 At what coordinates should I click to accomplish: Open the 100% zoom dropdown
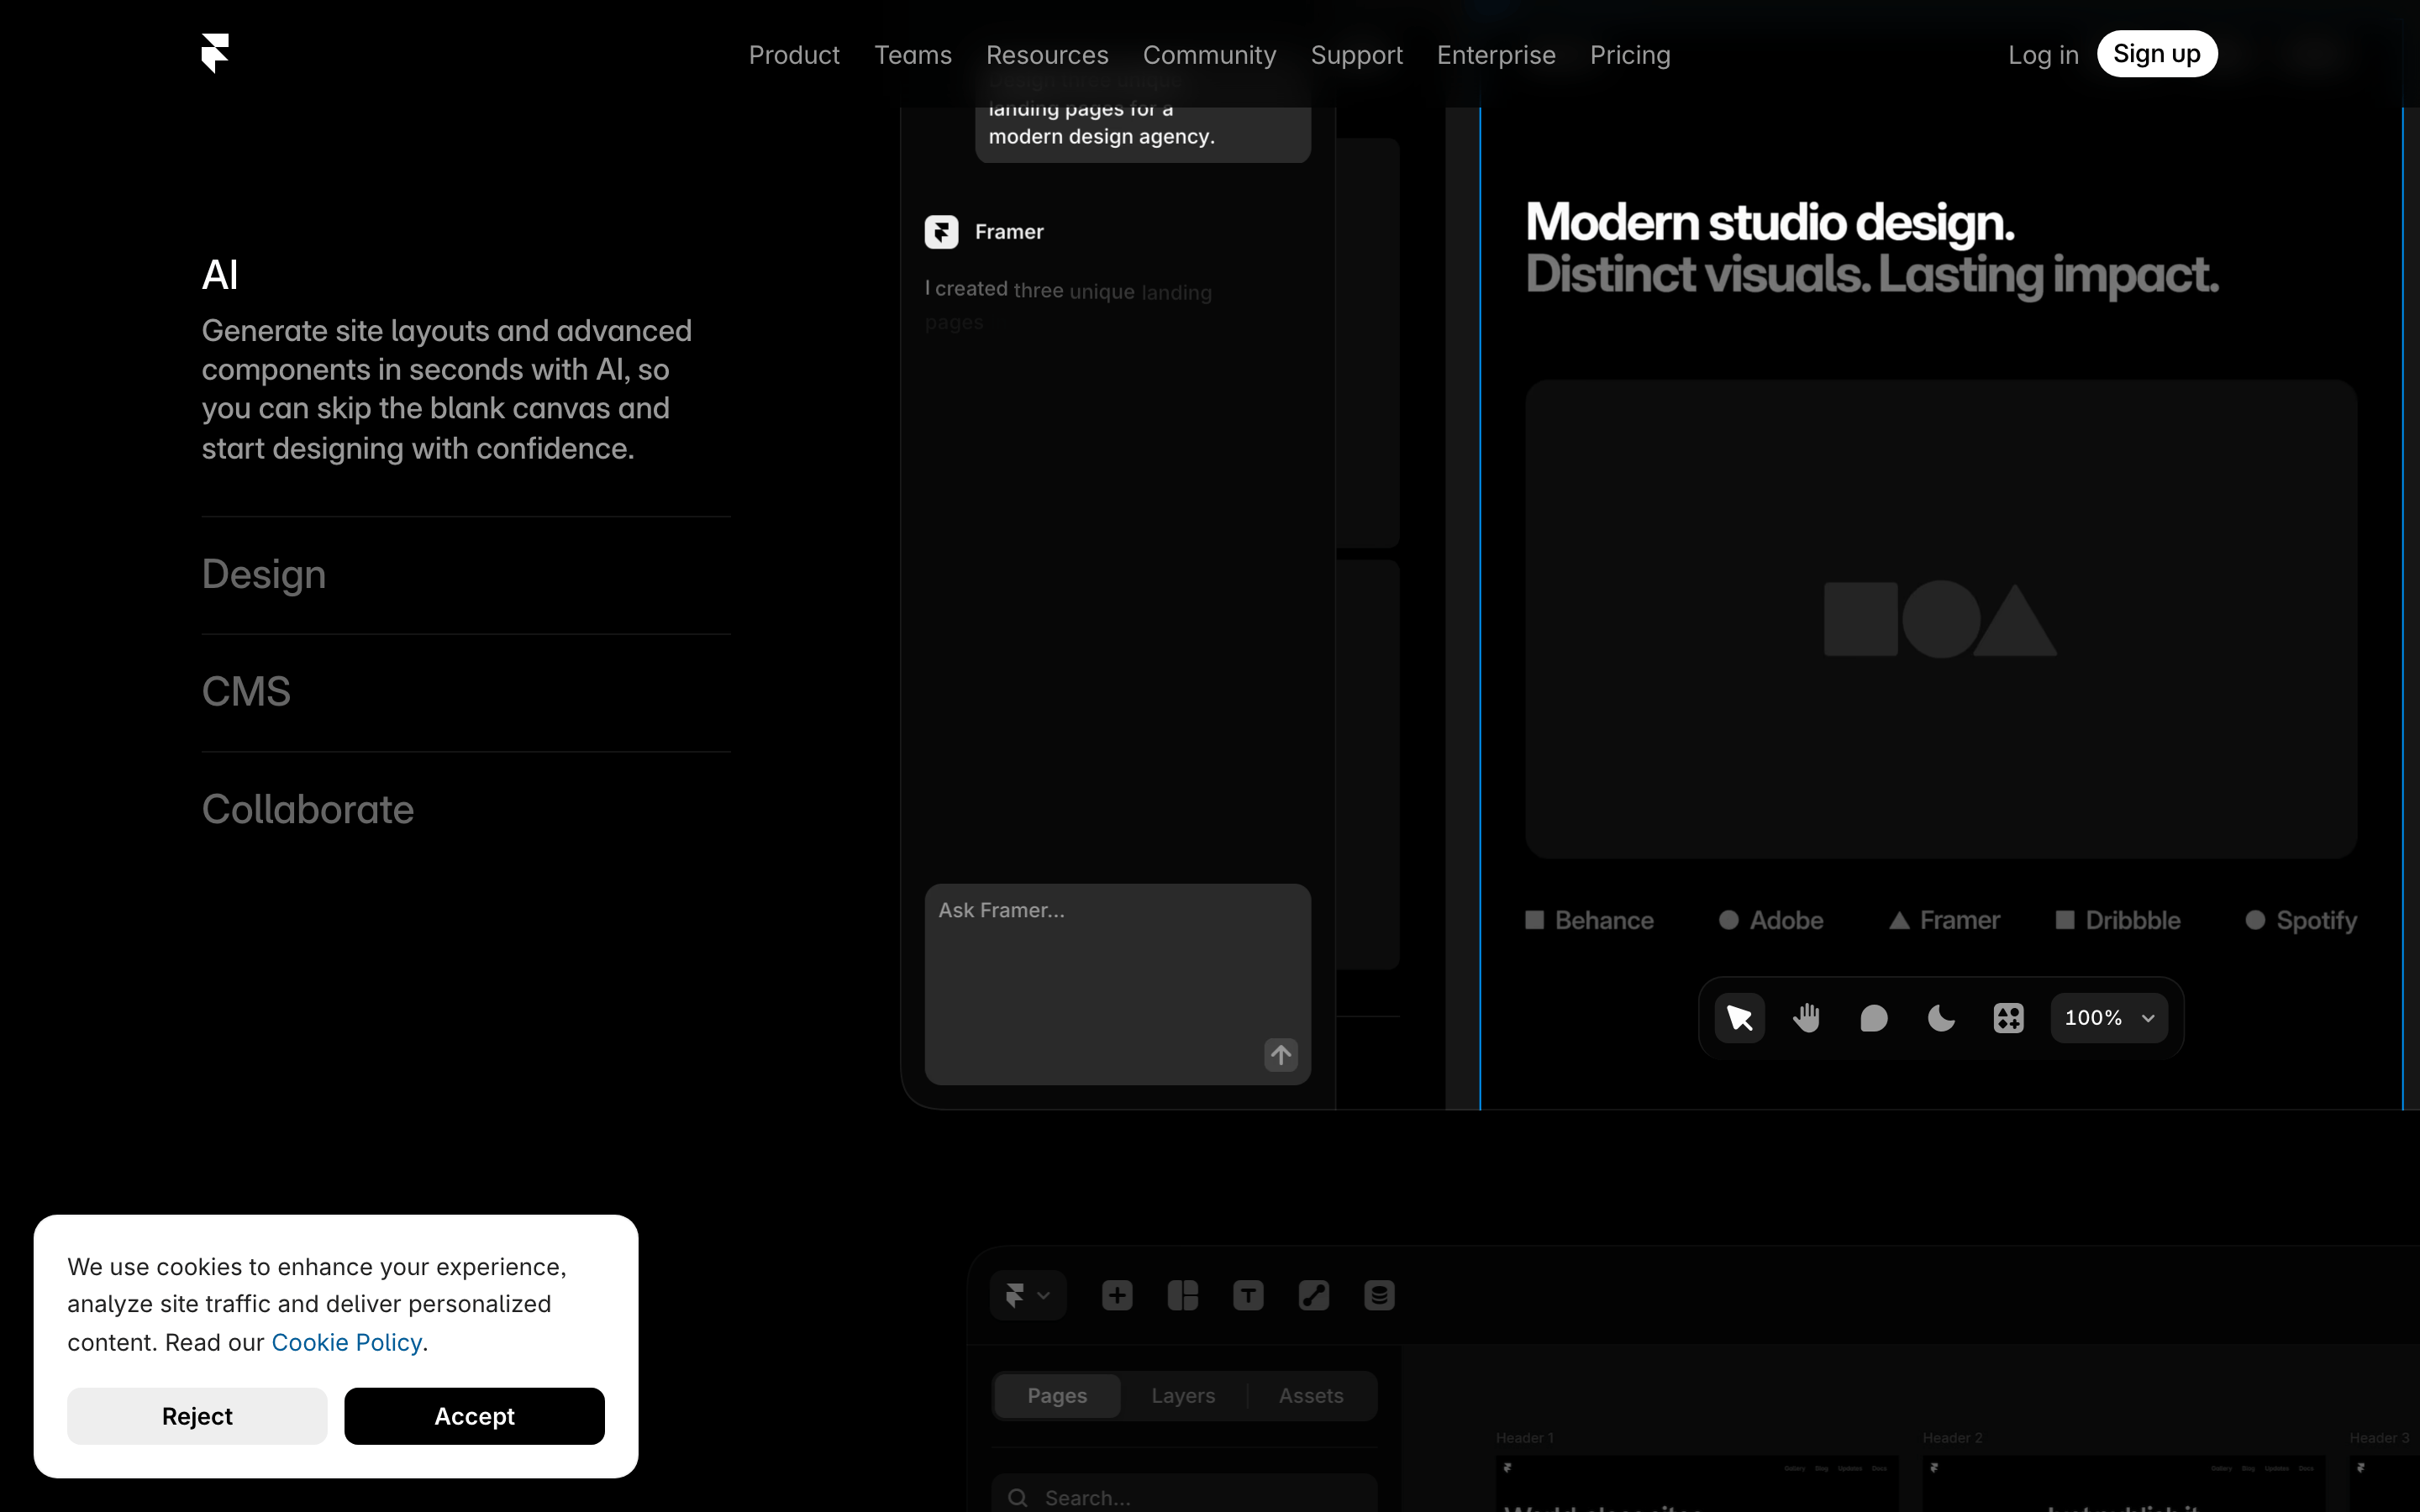pos(2109,1018)
